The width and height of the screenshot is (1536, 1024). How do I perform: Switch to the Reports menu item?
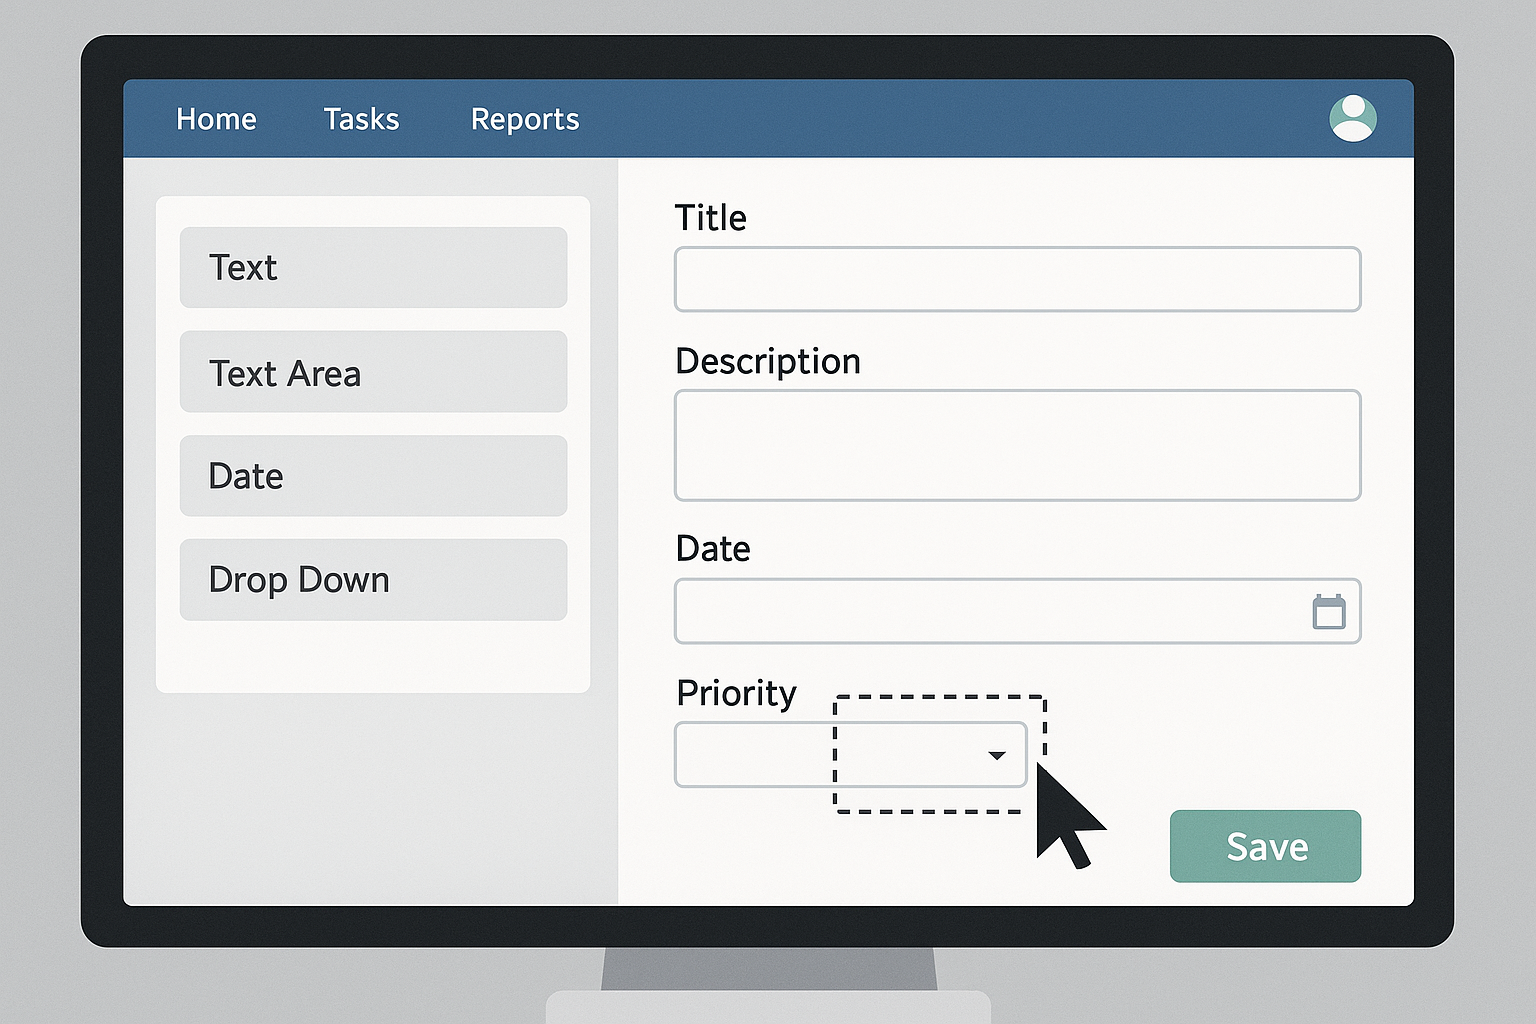point(525,119)
